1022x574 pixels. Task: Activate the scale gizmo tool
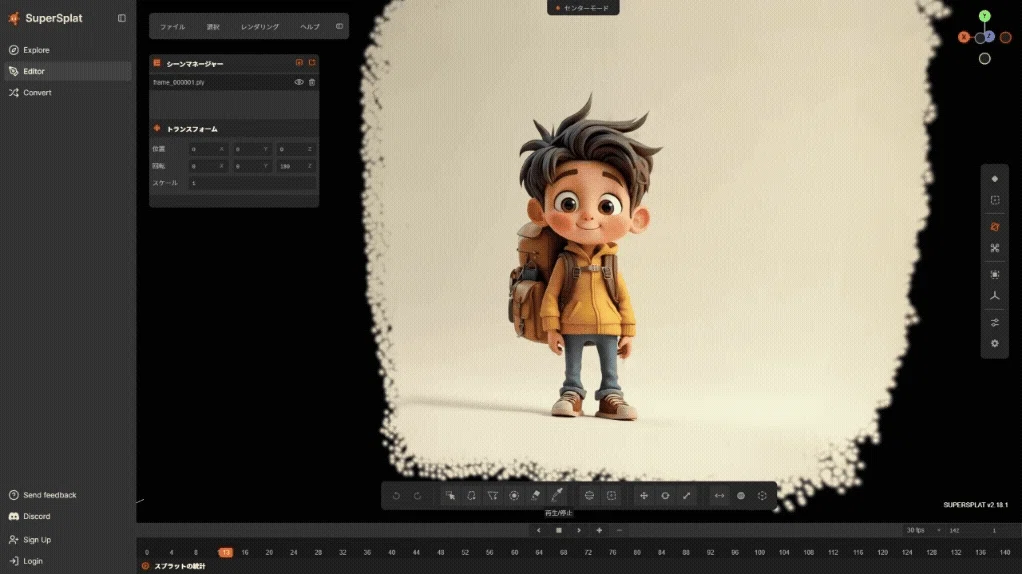click(x=686, y=496)
